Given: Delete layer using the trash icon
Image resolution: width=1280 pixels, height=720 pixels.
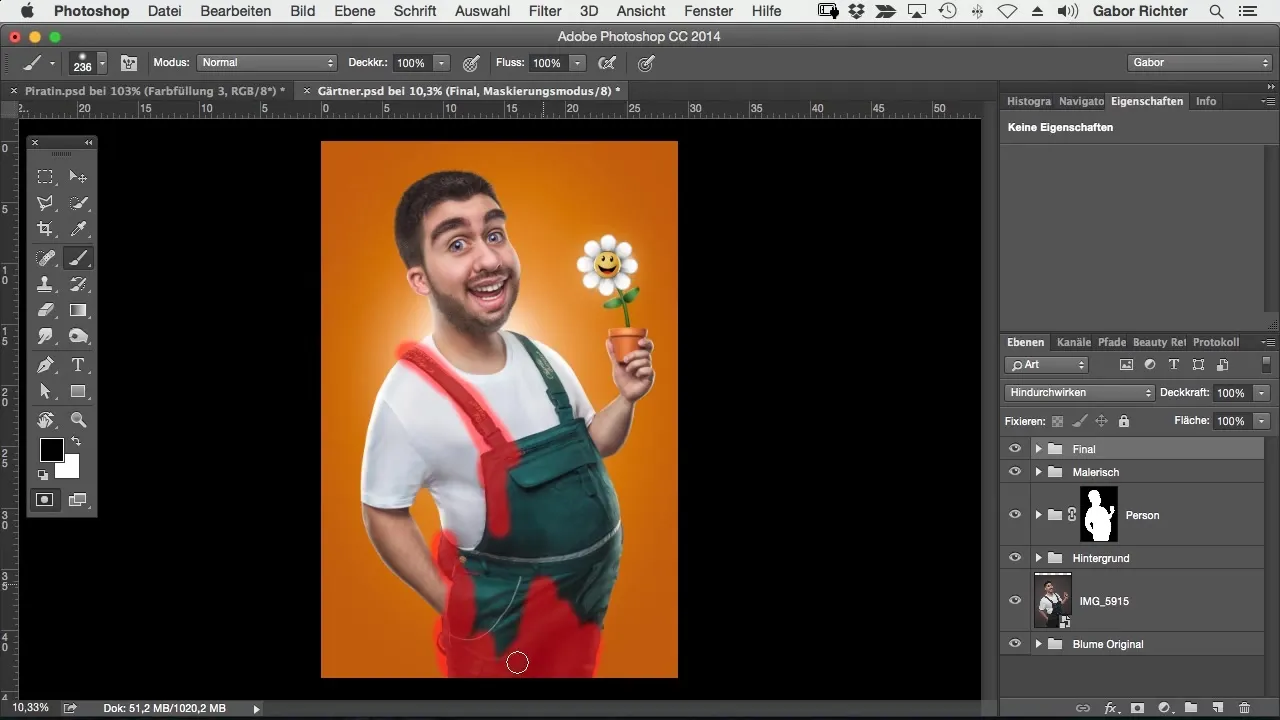Looking at the screenshot, I should click(1244, 708).
